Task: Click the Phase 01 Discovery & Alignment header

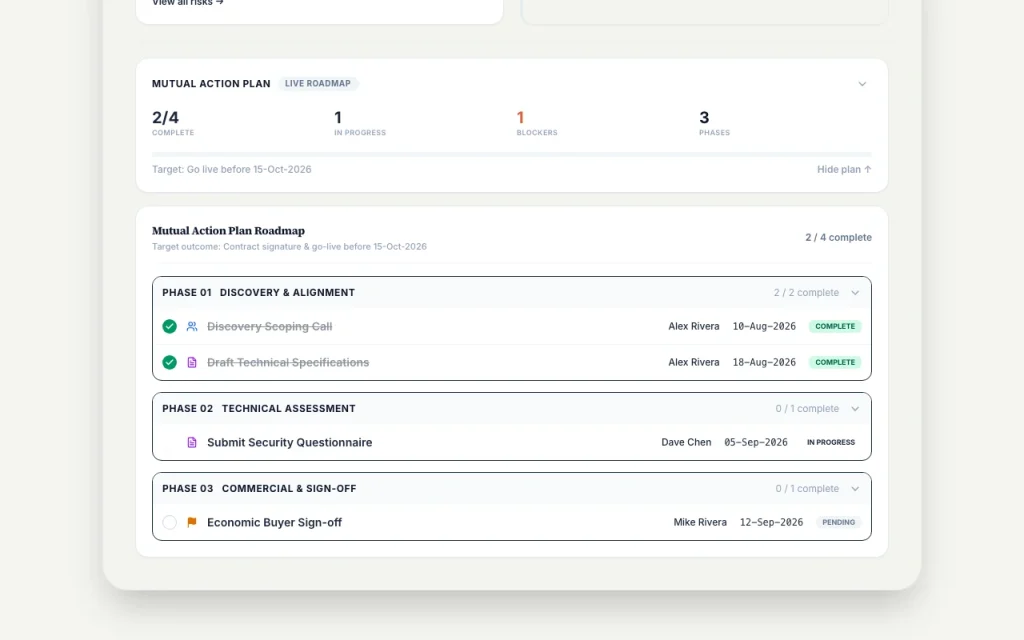Action: (x=511, y=293)
